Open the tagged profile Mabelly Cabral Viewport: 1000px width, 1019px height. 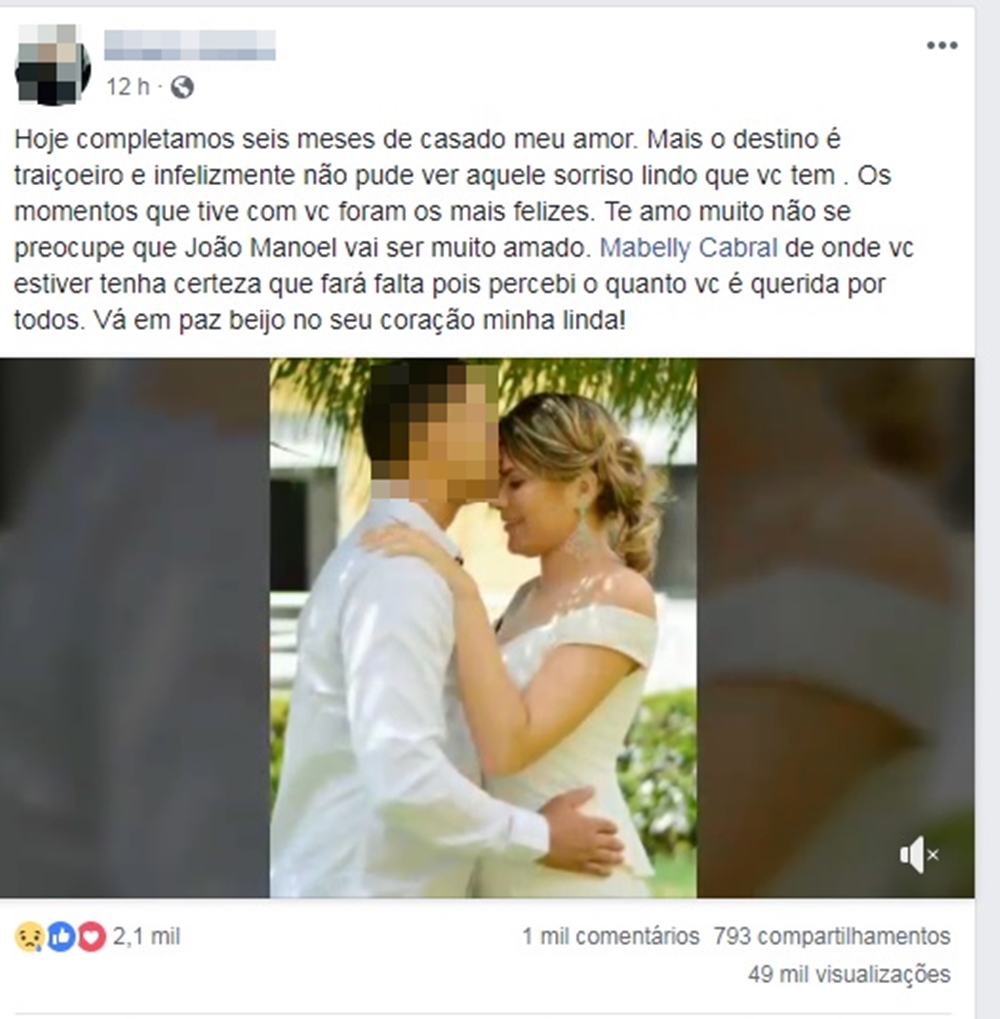[688, 248]
